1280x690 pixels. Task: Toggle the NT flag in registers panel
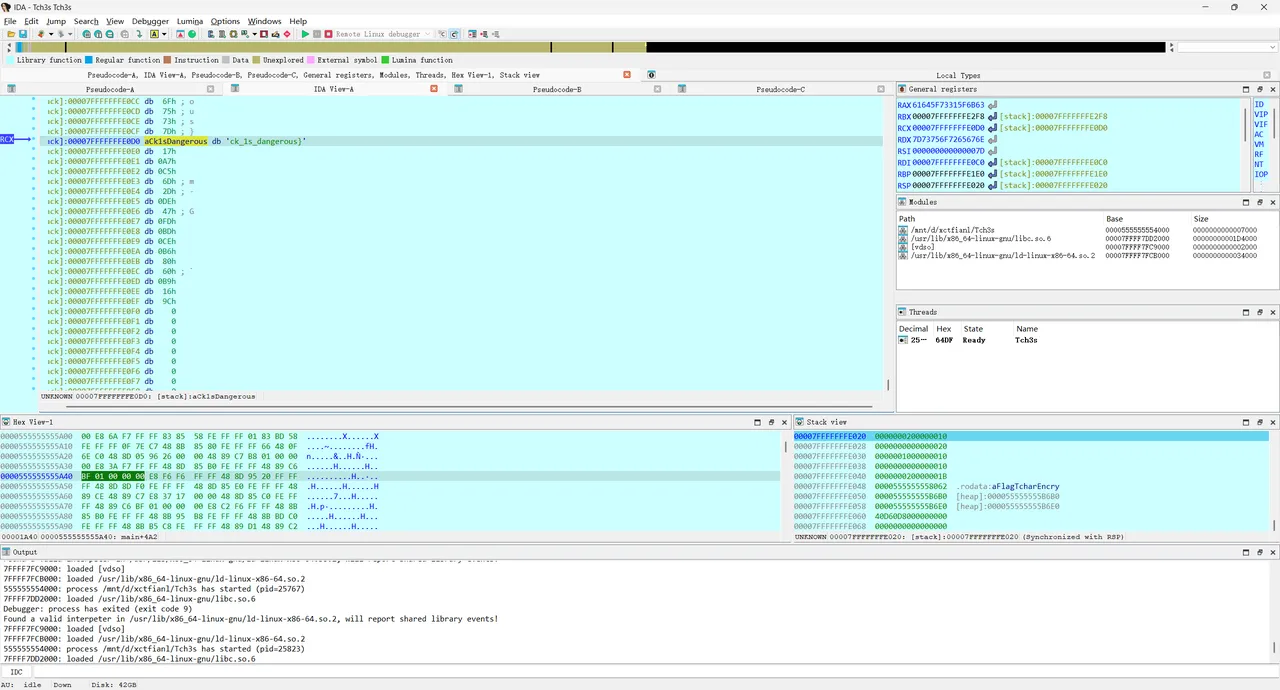click(1259, 164)
